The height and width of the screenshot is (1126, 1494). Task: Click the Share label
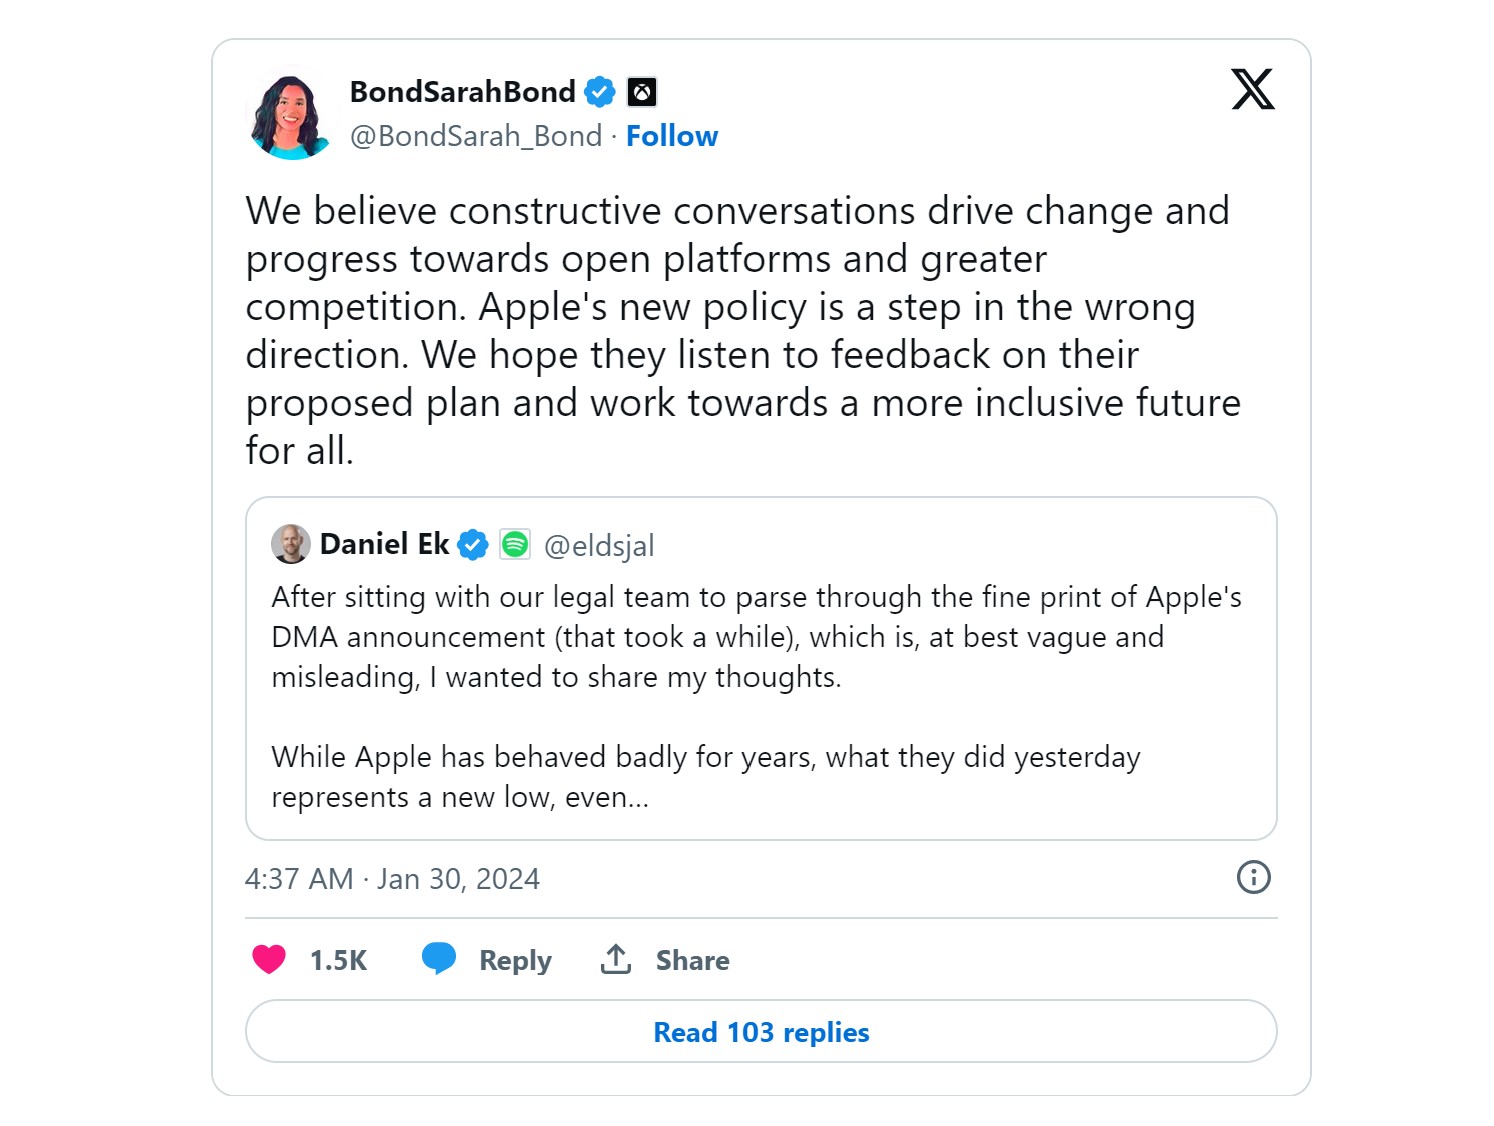[x=692, y=960]
